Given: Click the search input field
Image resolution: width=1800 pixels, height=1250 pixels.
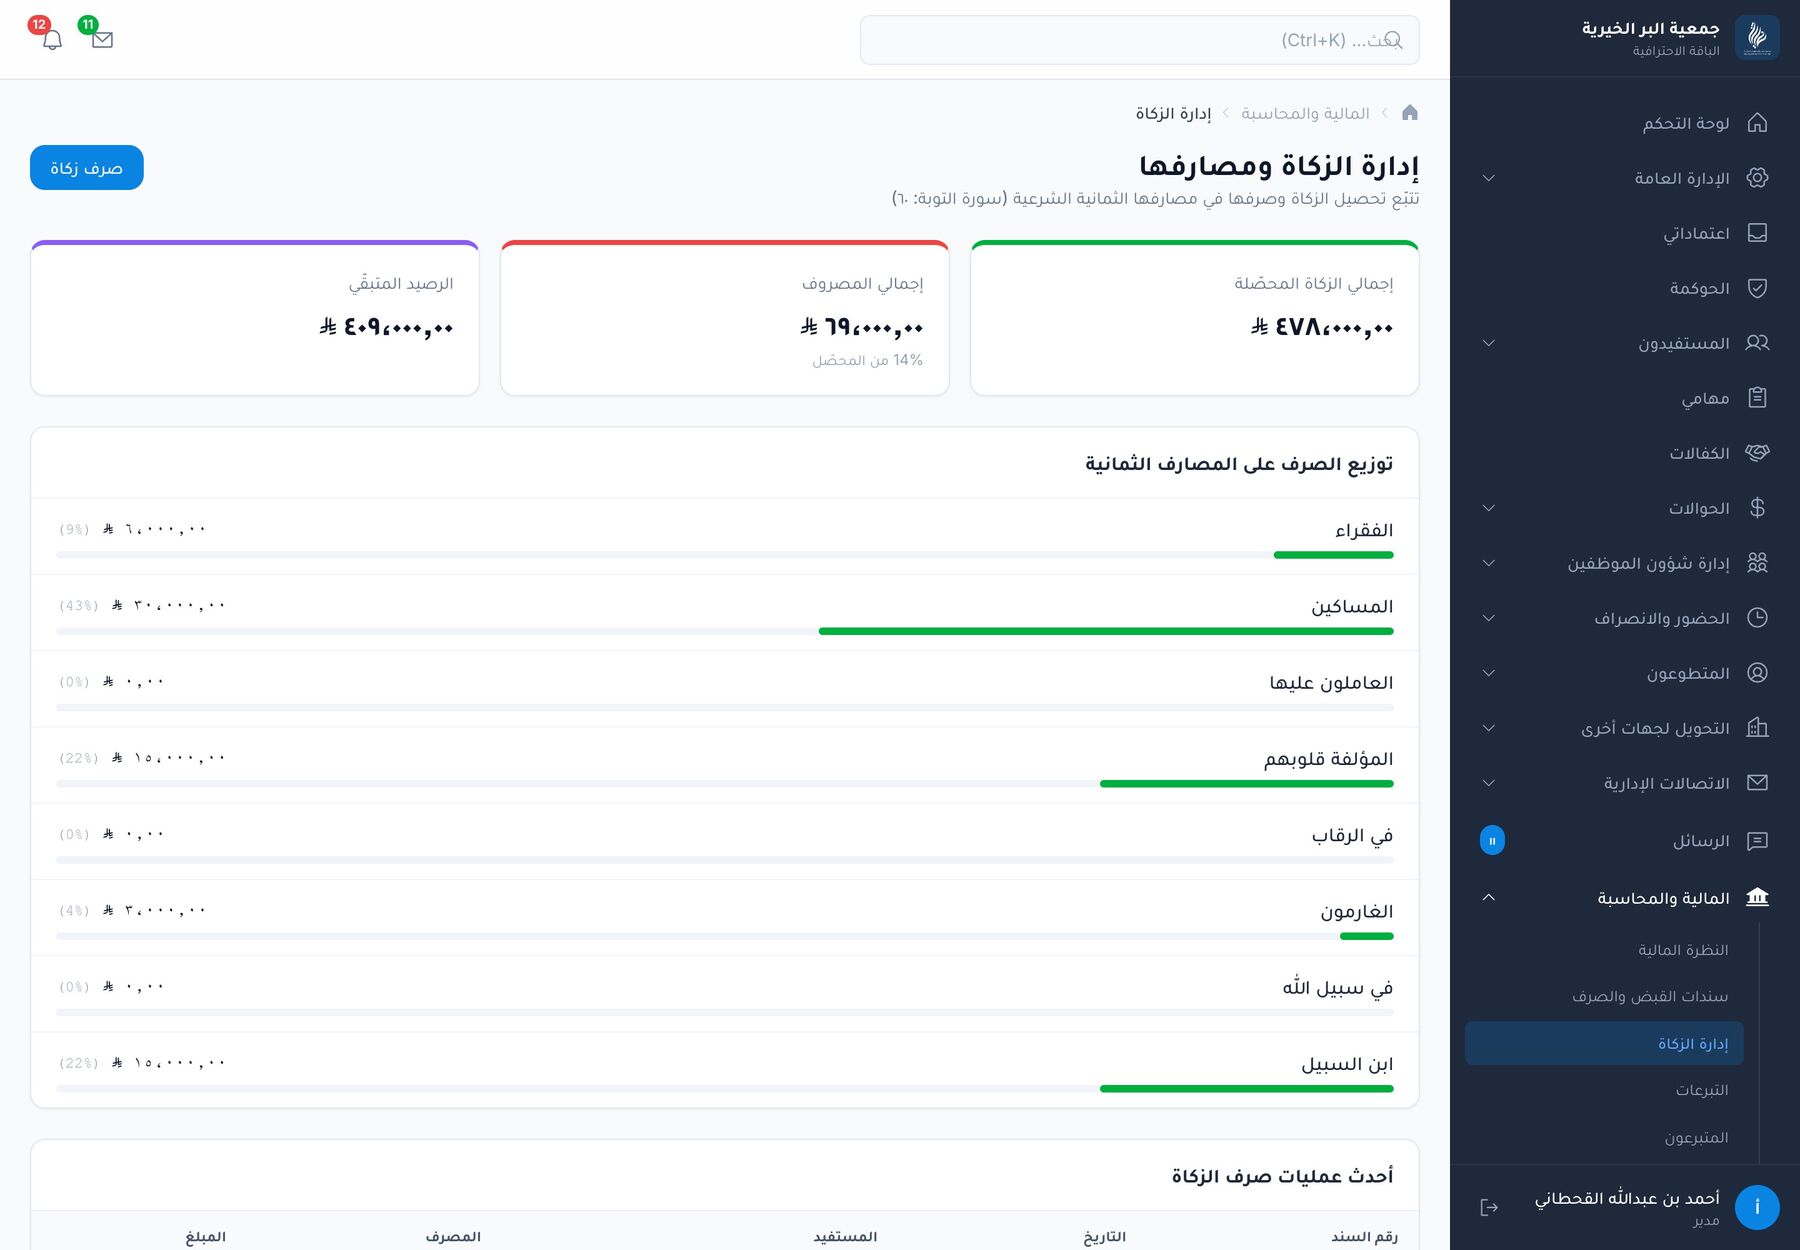Looking at the screenshot, I should click(x=1139, y=40).
